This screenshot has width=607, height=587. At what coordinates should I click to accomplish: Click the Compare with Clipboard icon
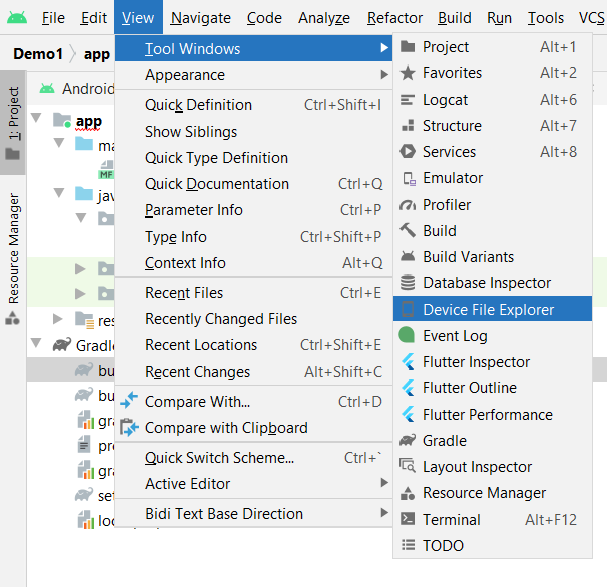[129, 427]
